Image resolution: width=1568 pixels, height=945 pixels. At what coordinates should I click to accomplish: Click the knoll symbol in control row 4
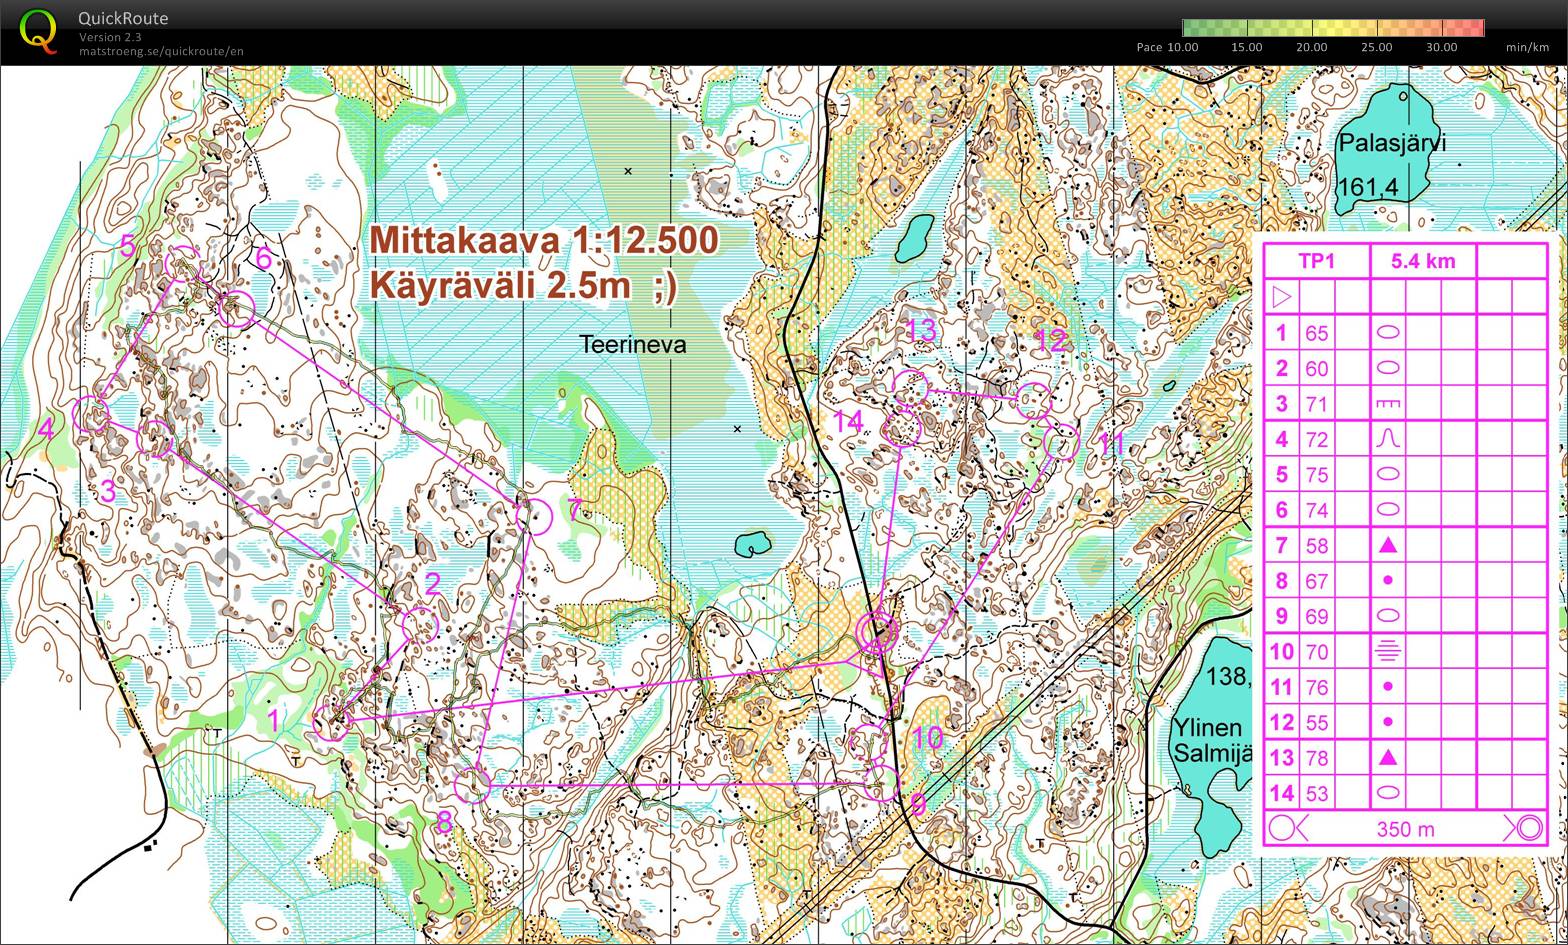[1387, 439]
